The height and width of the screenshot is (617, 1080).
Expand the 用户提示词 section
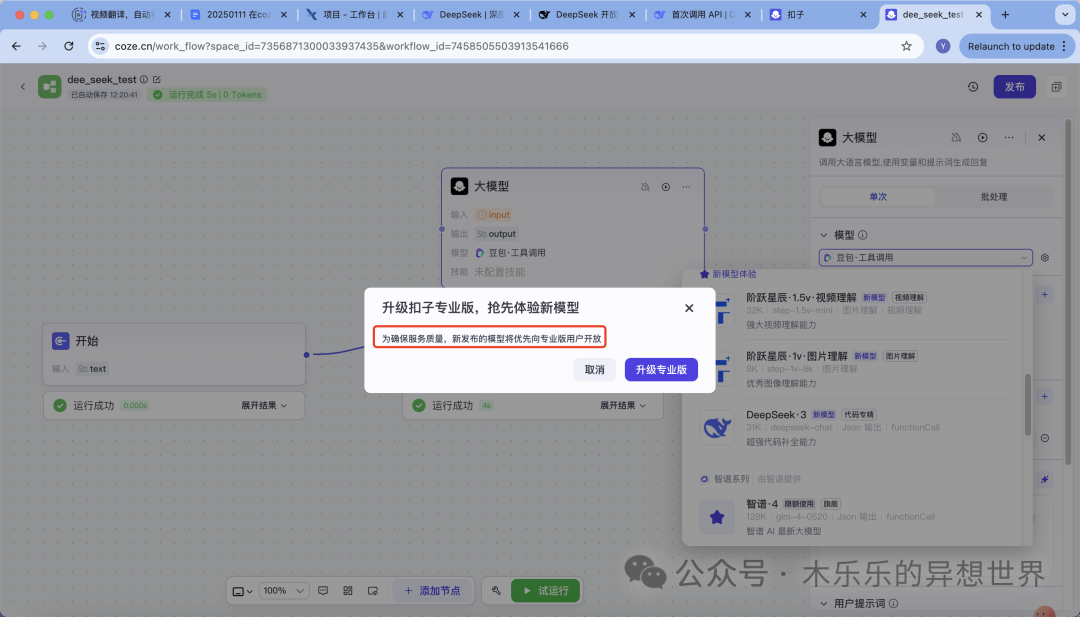coord(824,603)
